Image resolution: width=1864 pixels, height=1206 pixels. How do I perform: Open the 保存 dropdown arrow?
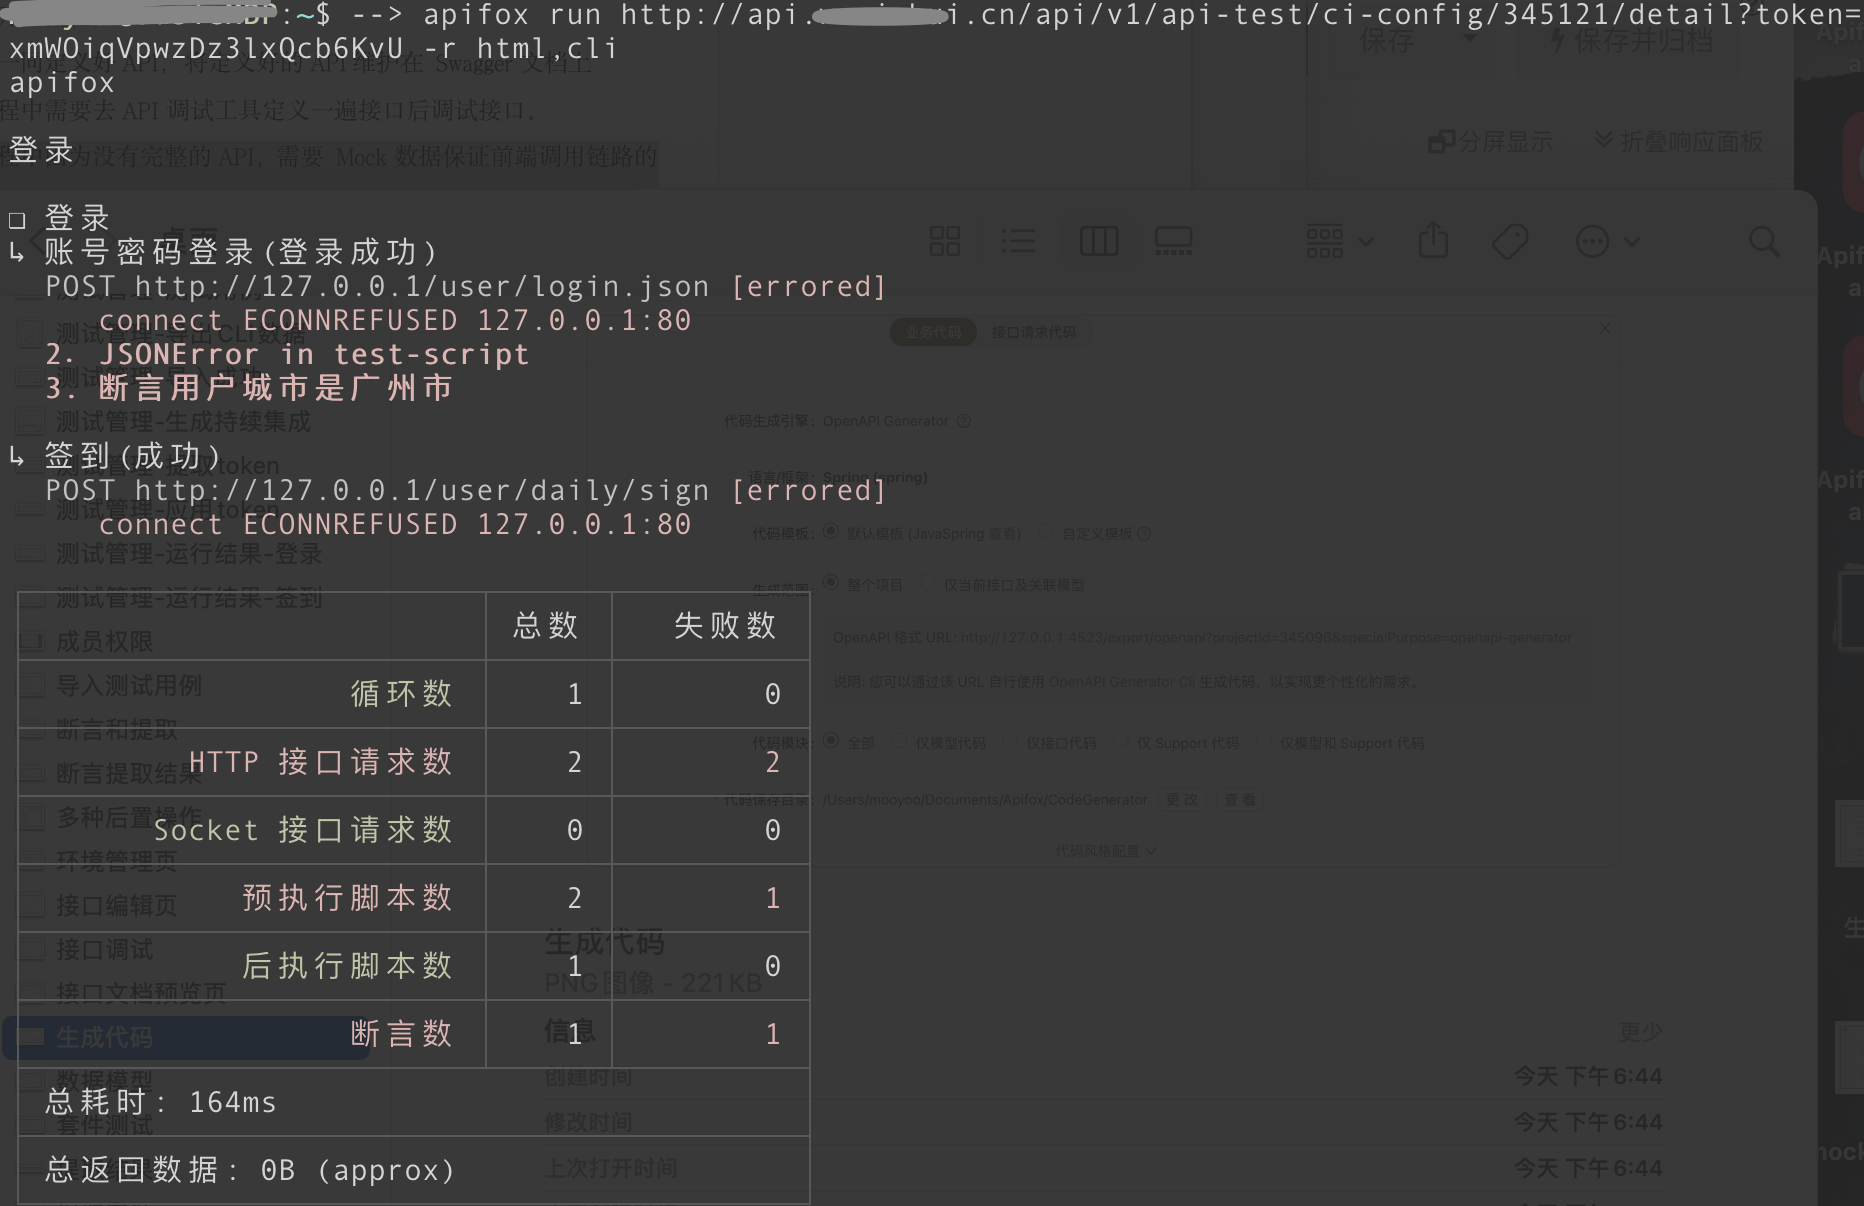[1470, 40]
